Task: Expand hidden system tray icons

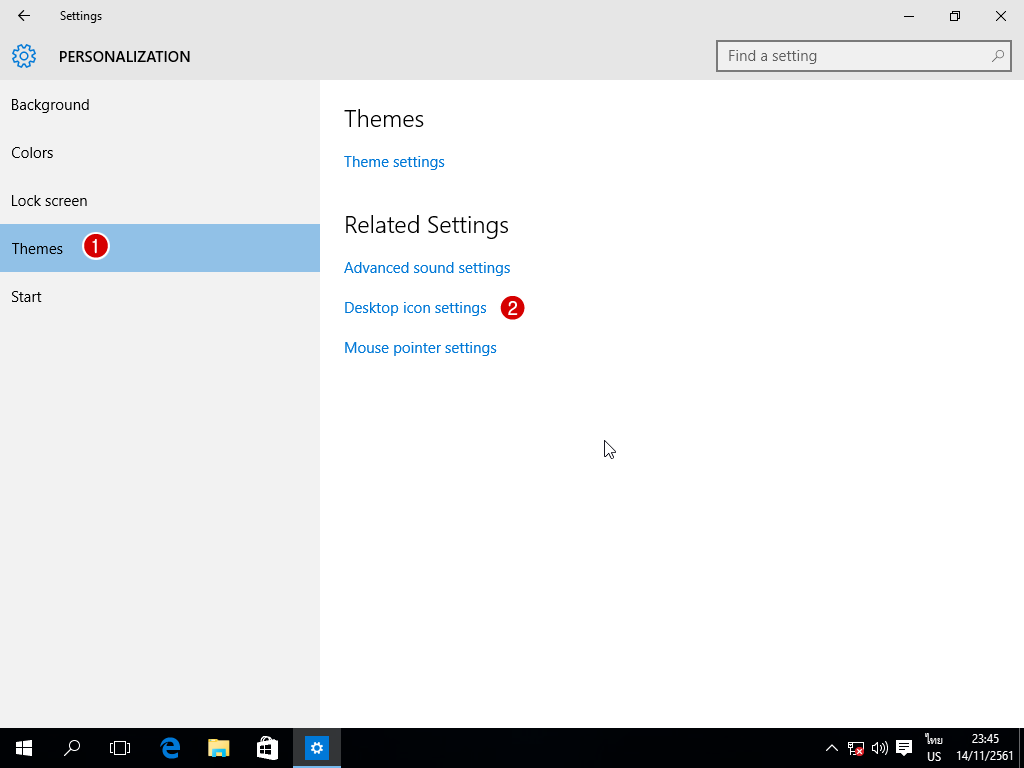Action: pyautogui.click(x=831, y=747)
